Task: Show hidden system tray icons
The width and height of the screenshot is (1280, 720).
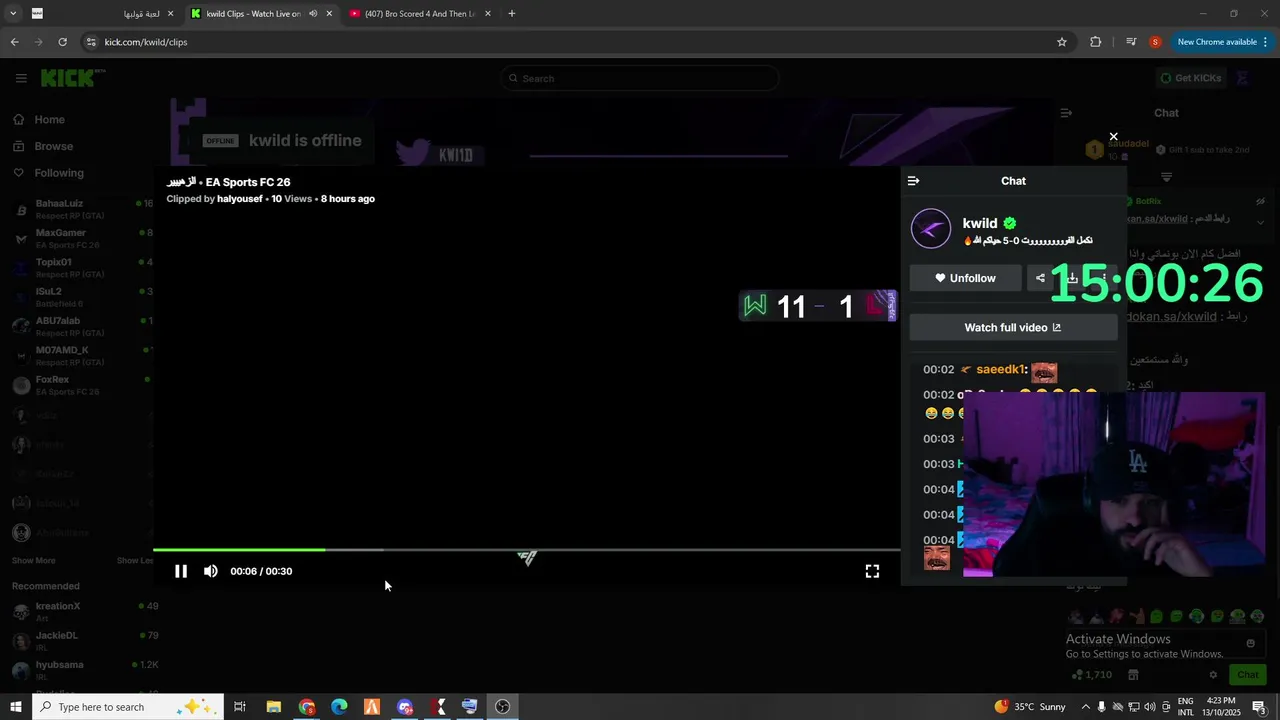Action: pyautogui.click(x=1086, y=707)
